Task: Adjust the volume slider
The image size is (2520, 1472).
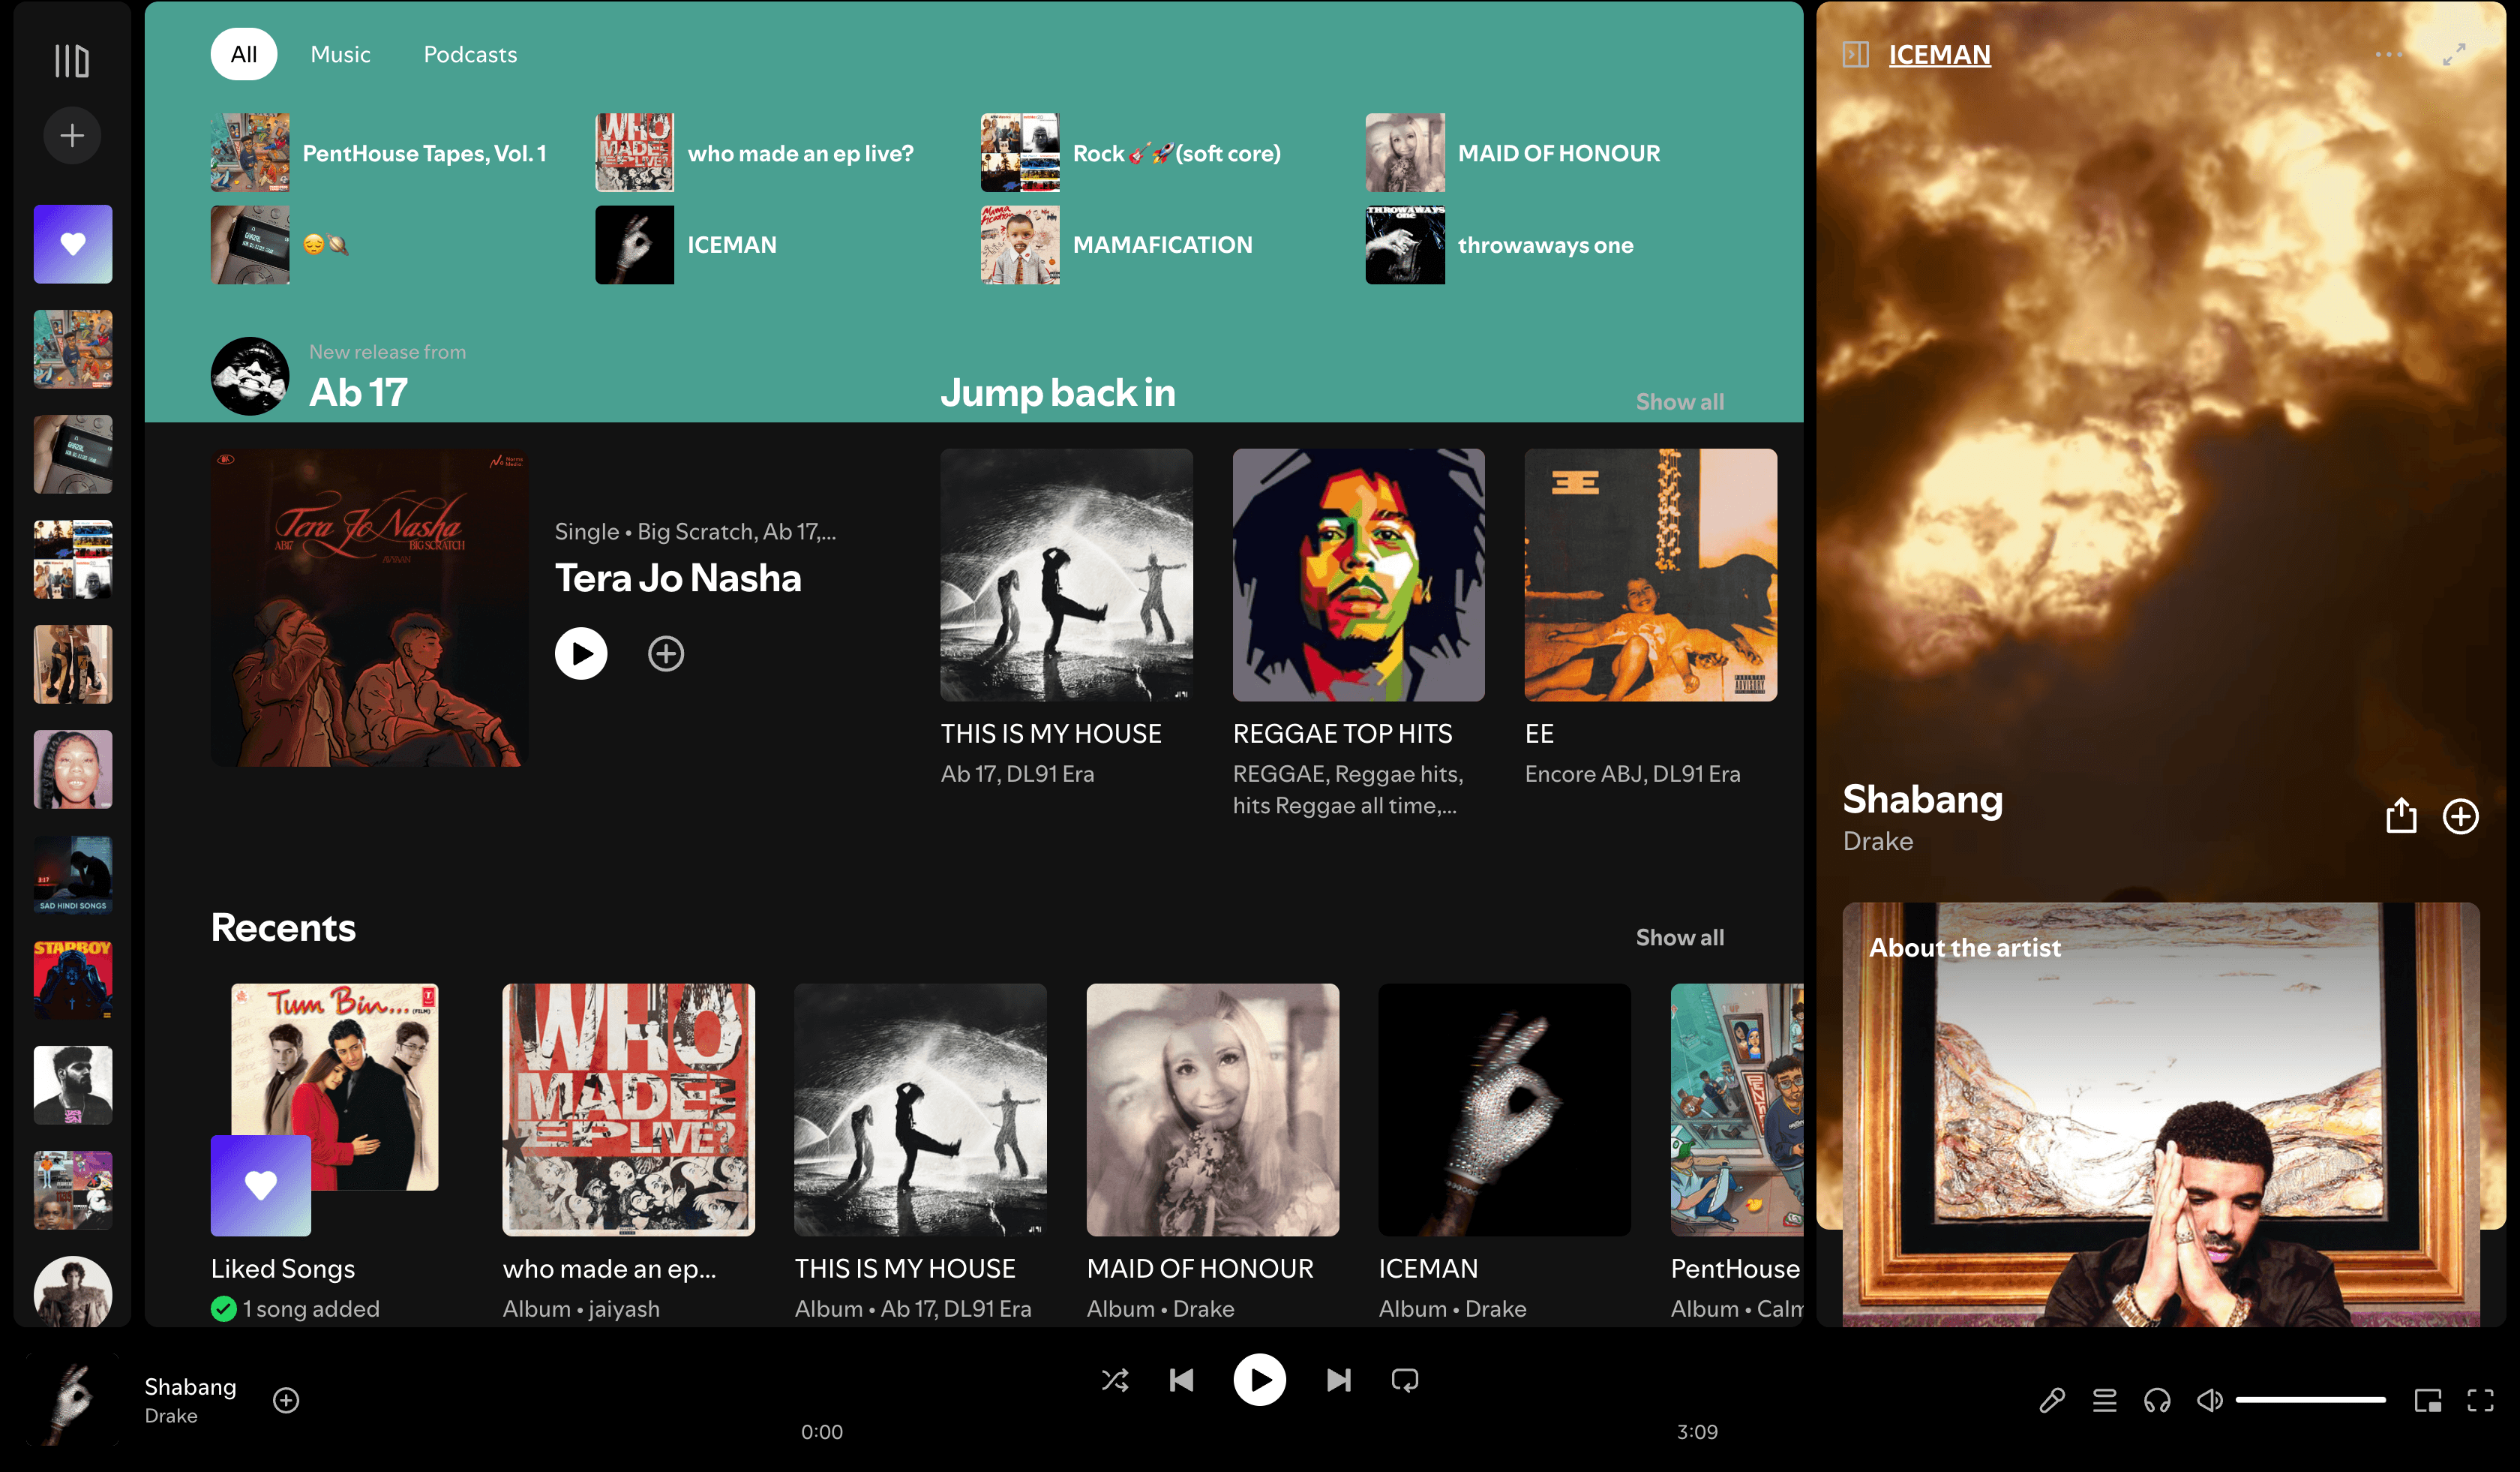Action: point(2310,1400)
